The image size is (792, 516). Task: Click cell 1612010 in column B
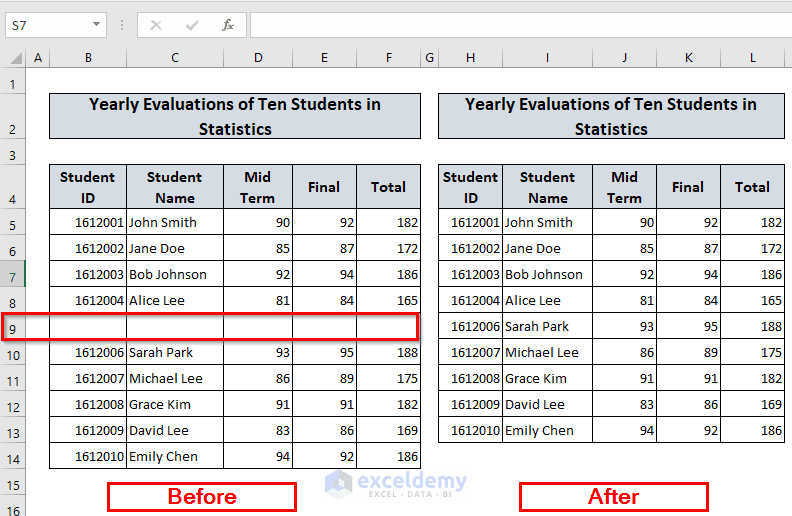pyautogui.click(x=88, y=456)
